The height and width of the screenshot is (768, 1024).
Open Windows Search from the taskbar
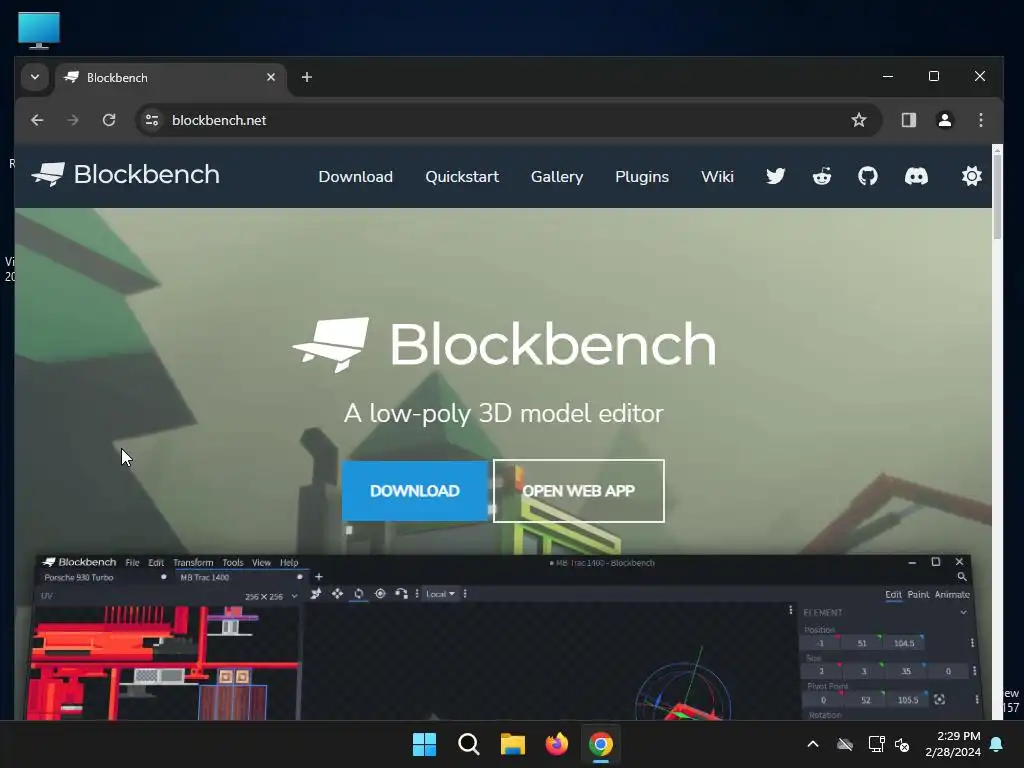(469, 744)
